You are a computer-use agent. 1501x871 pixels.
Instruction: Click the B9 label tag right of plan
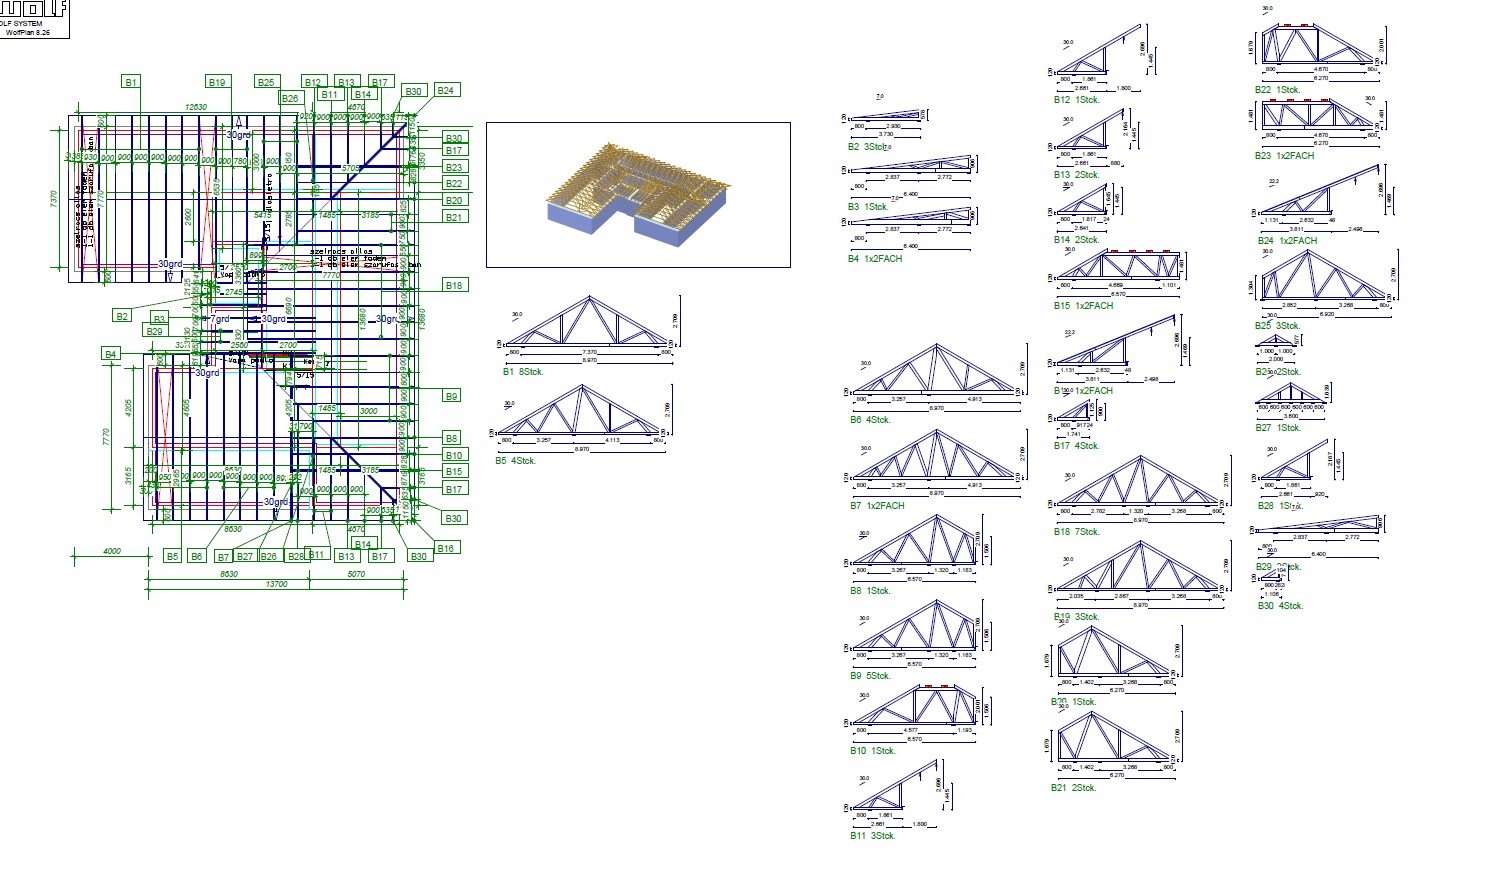(452, 396)
